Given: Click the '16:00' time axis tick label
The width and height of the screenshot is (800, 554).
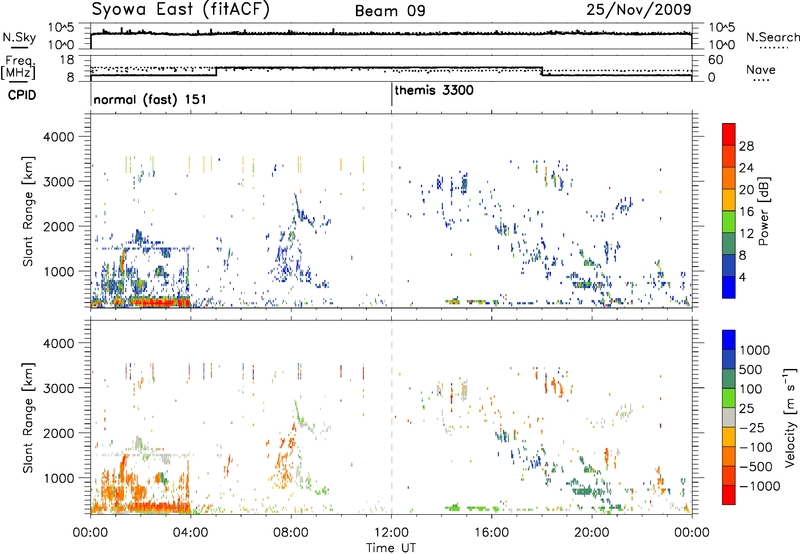Looking at the screenshot, I should [491, 533].
